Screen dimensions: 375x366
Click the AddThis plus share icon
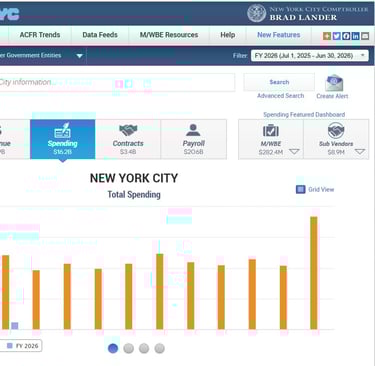click(x=327, y=36)
